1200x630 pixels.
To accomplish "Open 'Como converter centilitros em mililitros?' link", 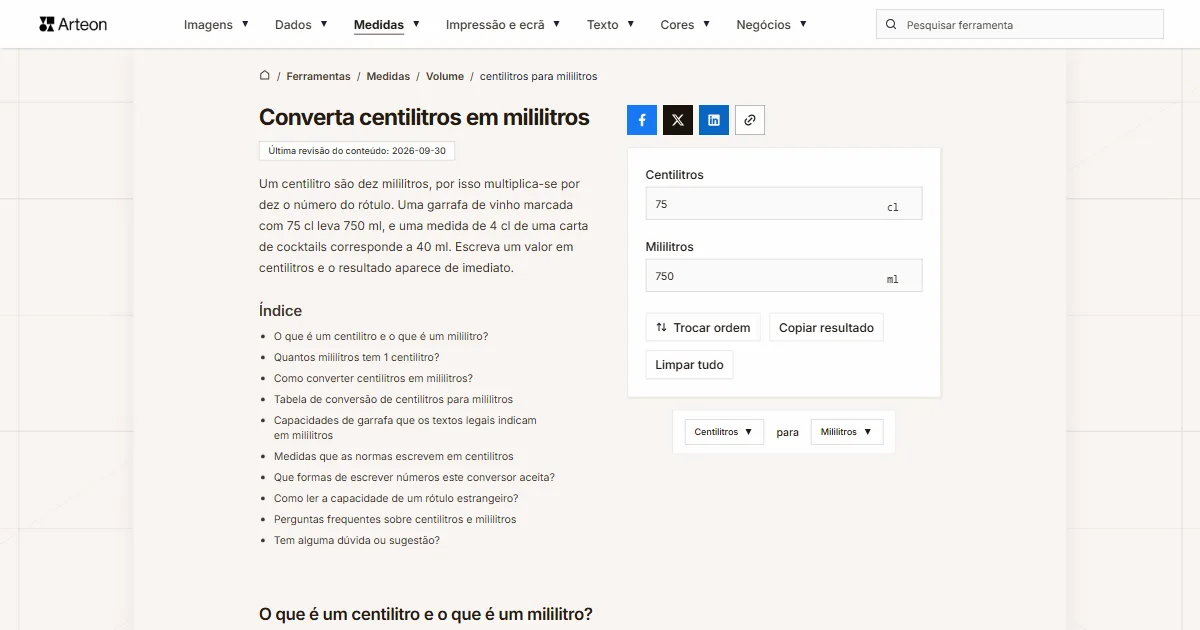I will (x=373, y=378).
